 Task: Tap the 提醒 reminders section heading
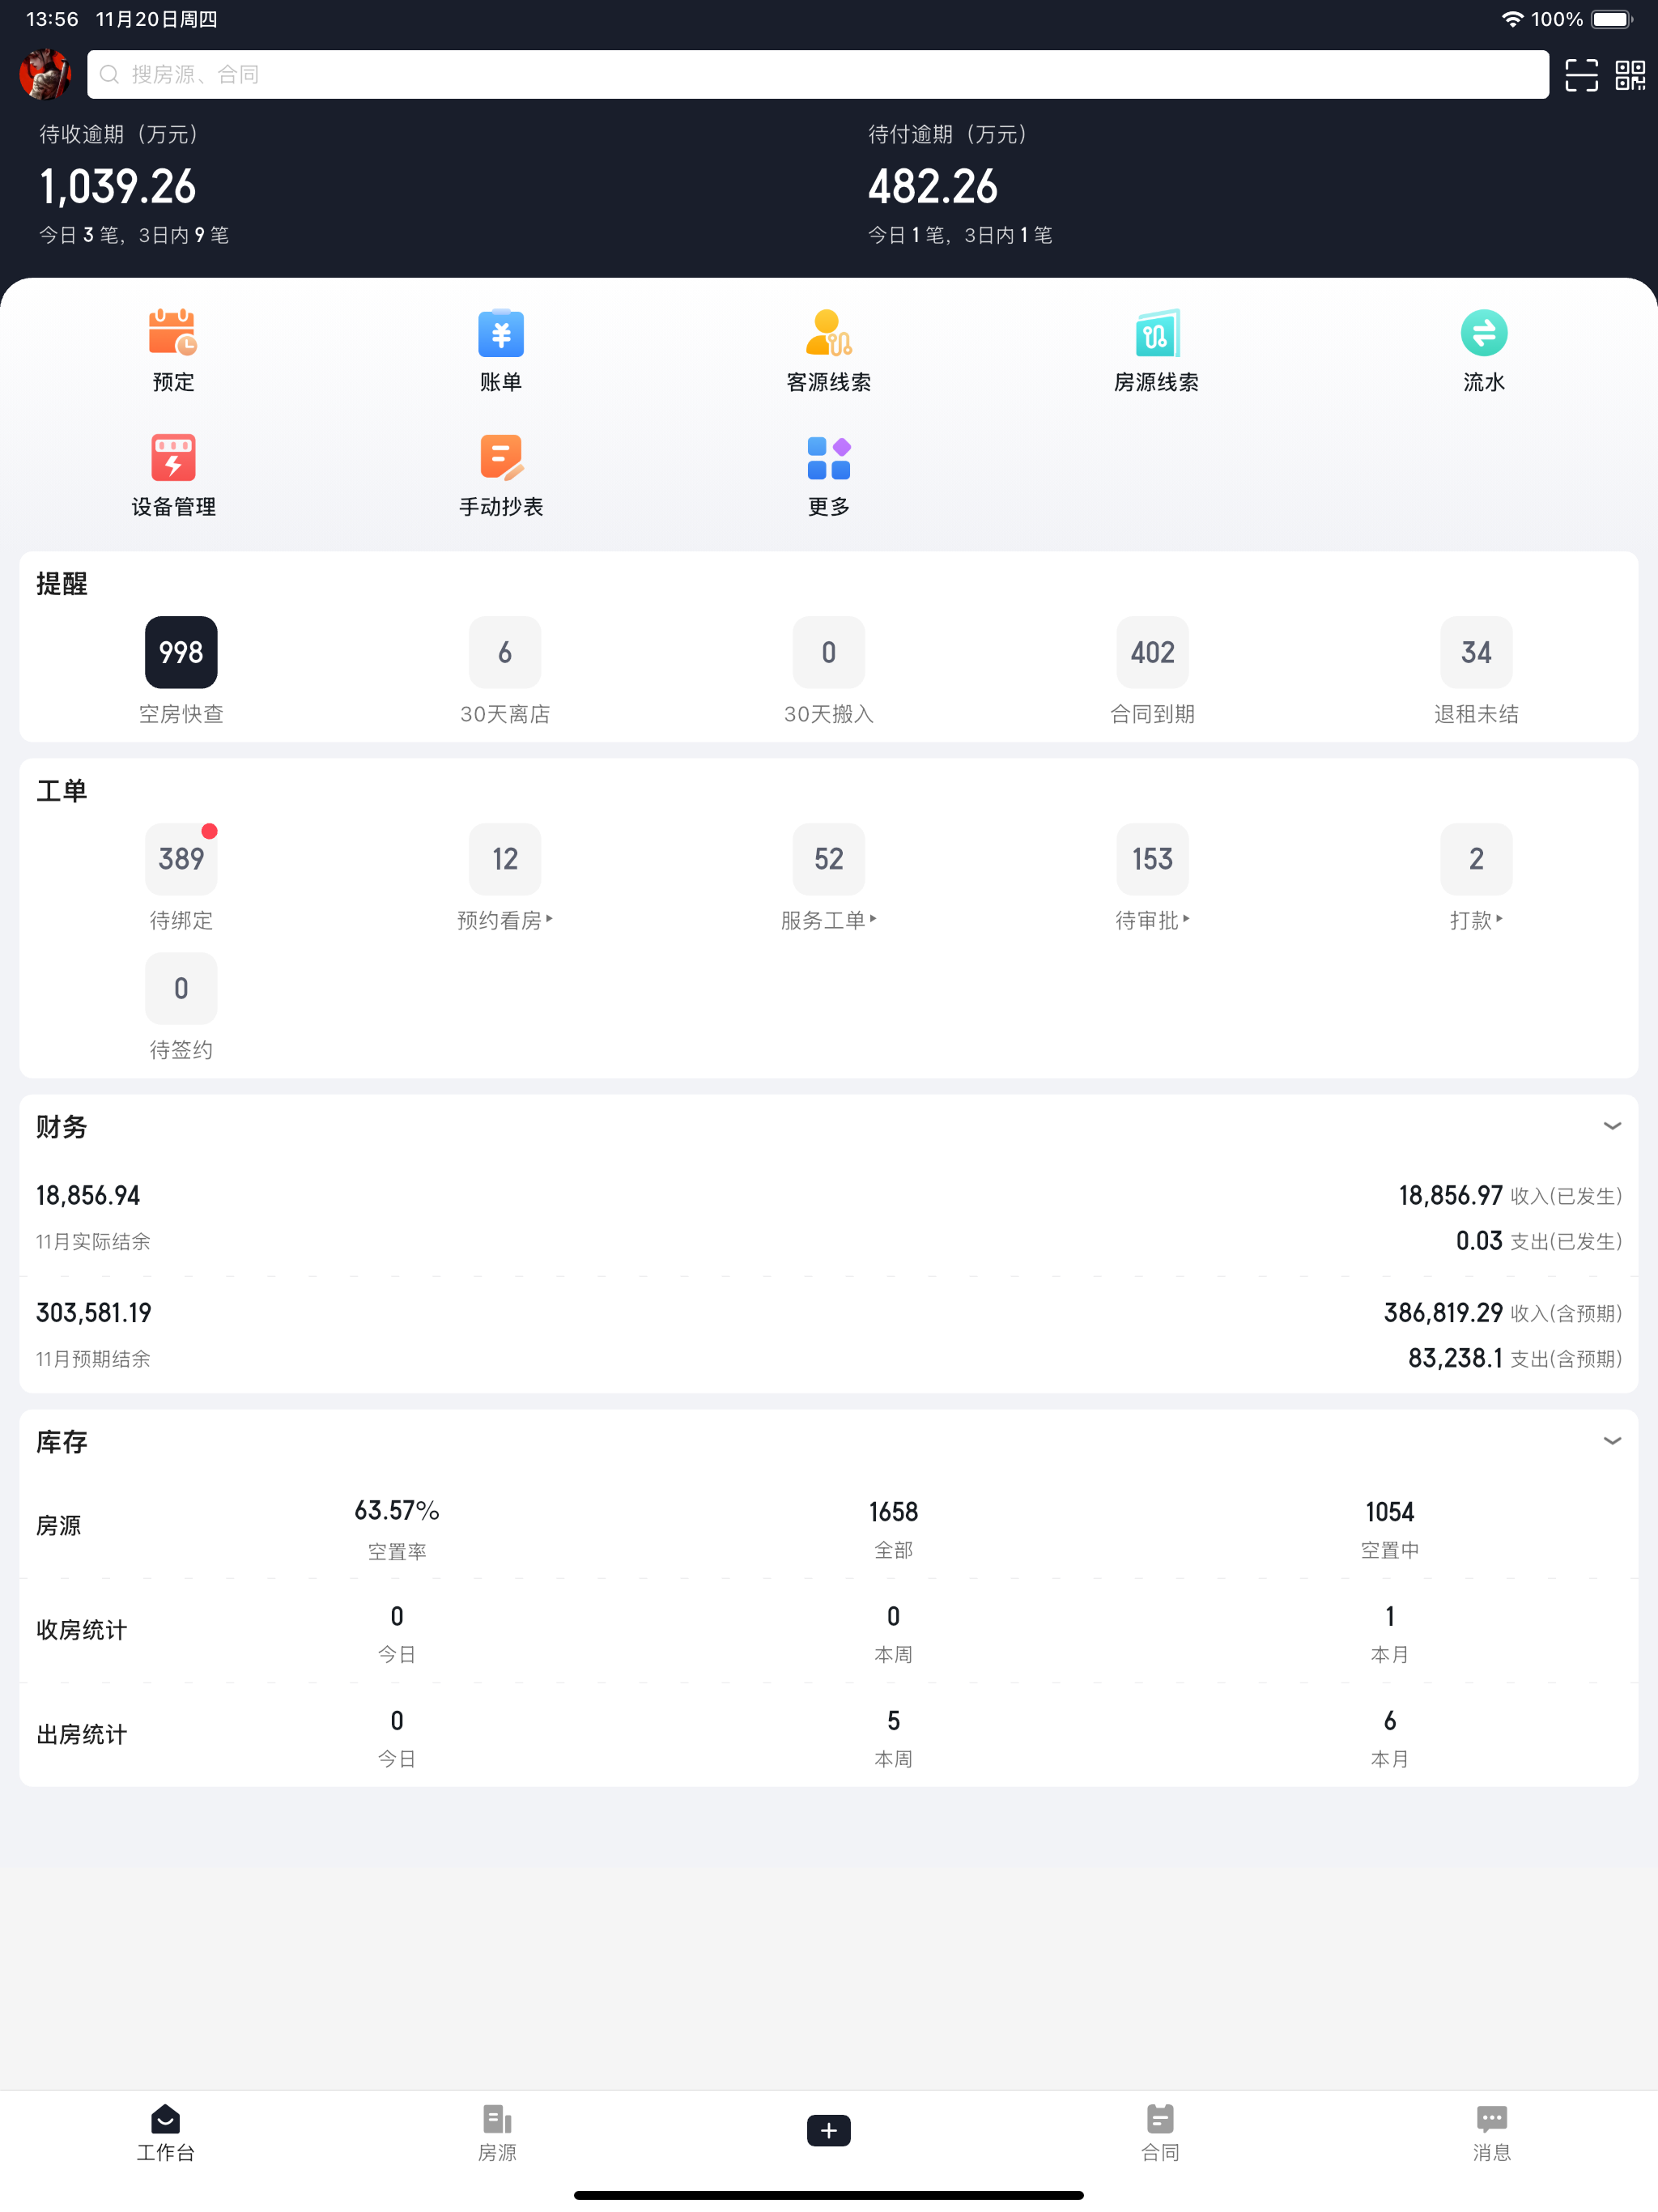click(x=62, y=584)
